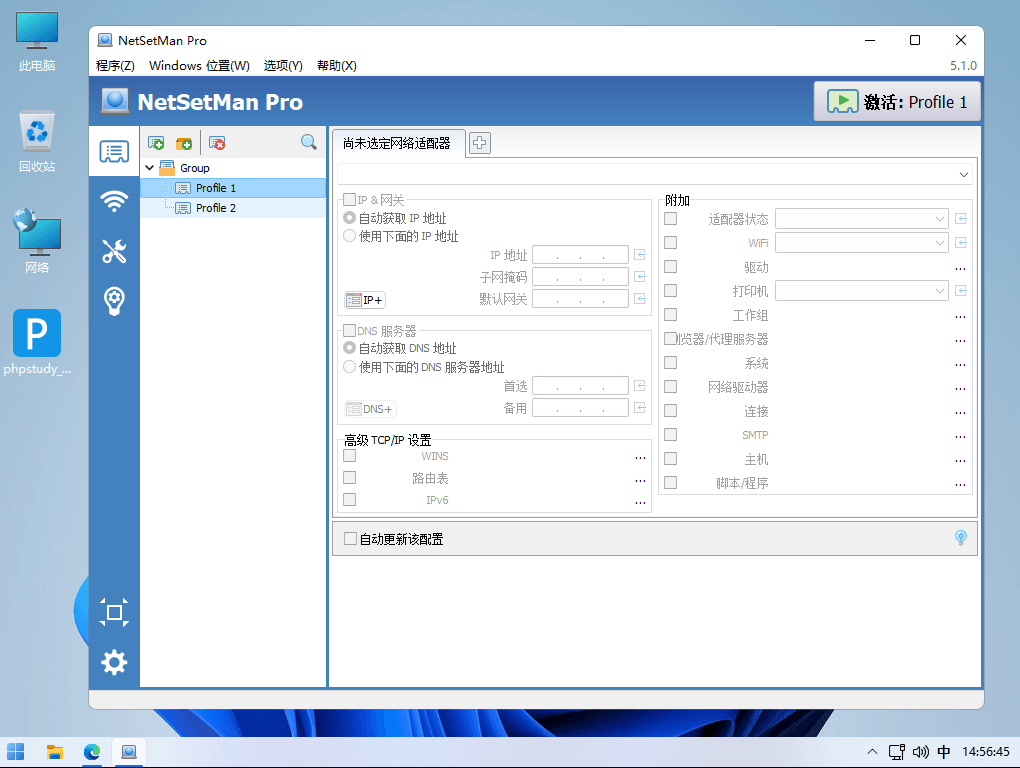The width and height of the screenshot is (1020, 768).
Task: Select 尚未选定网络适配器 tab
Action: coord(397,144)
